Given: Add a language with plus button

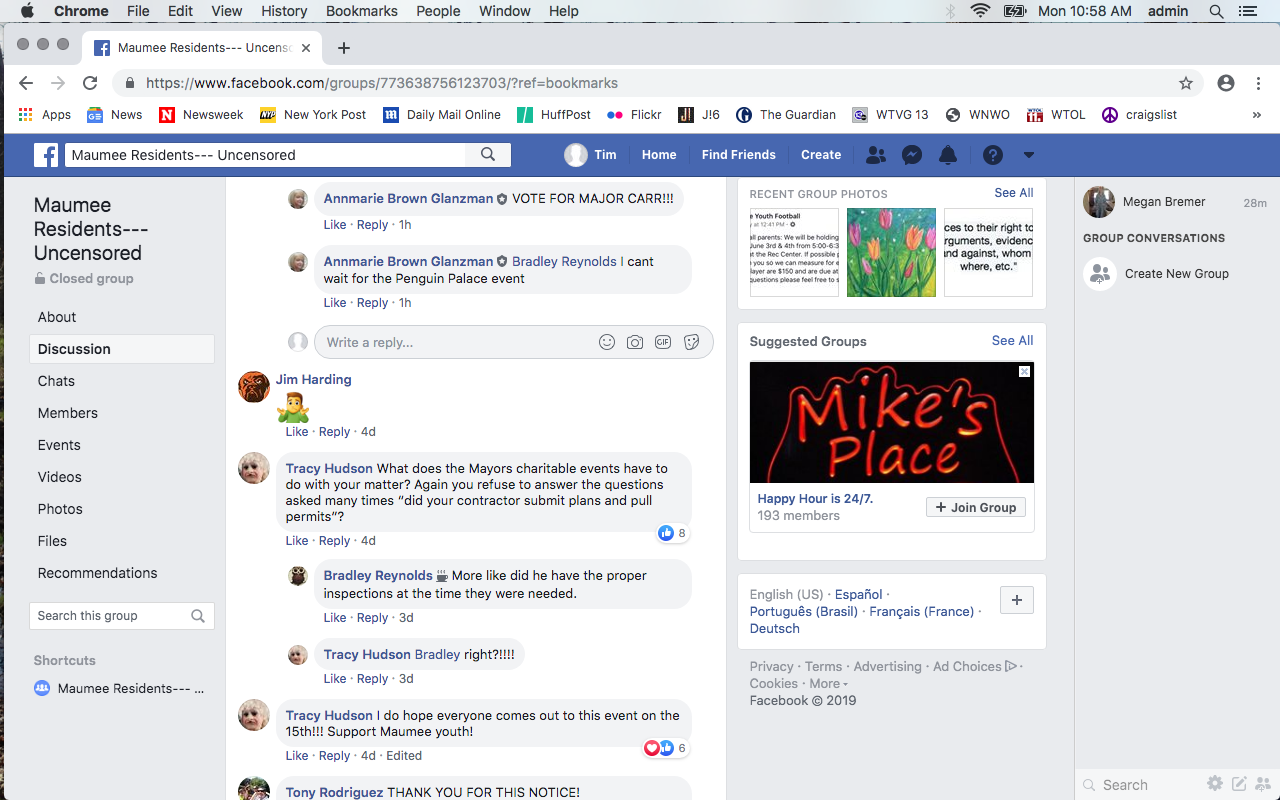Looking at the screenshot, I should coord(1017,600).
